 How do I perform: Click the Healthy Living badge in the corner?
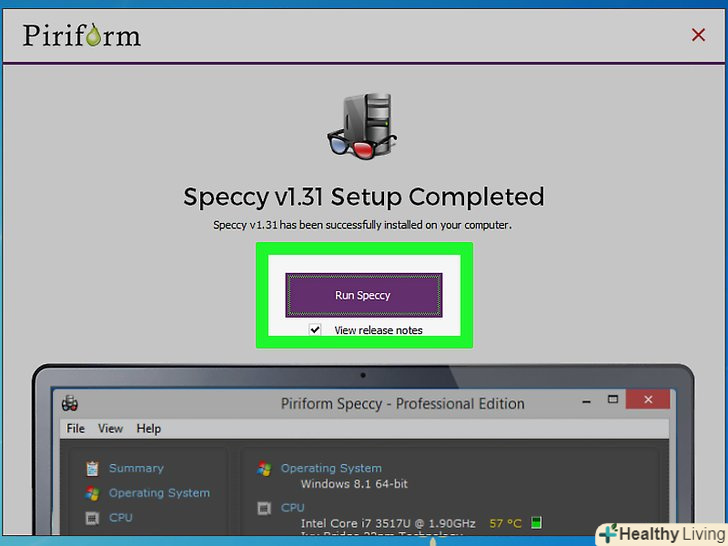(662, 534)
